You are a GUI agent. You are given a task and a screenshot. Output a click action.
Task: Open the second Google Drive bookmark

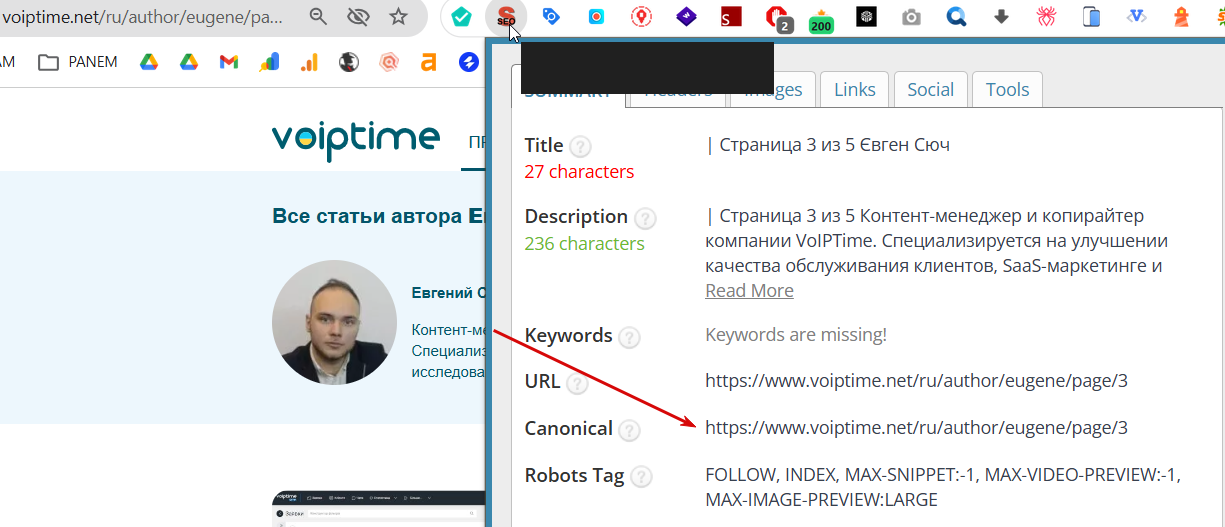point(189,62)
